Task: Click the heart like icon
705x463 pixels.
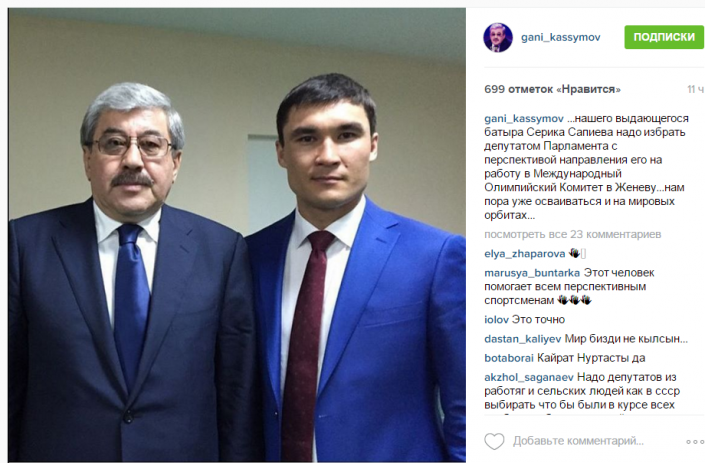Action: pyautogui.click(x=494, y=441)
